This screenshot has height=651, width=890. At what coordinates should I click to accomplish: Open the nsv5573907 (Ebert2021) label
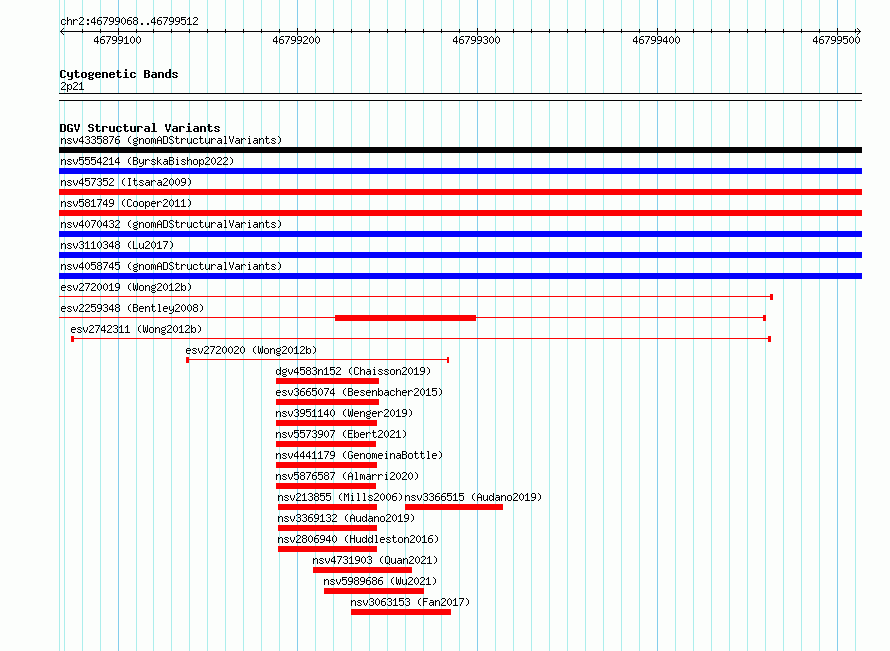(341, 434)
